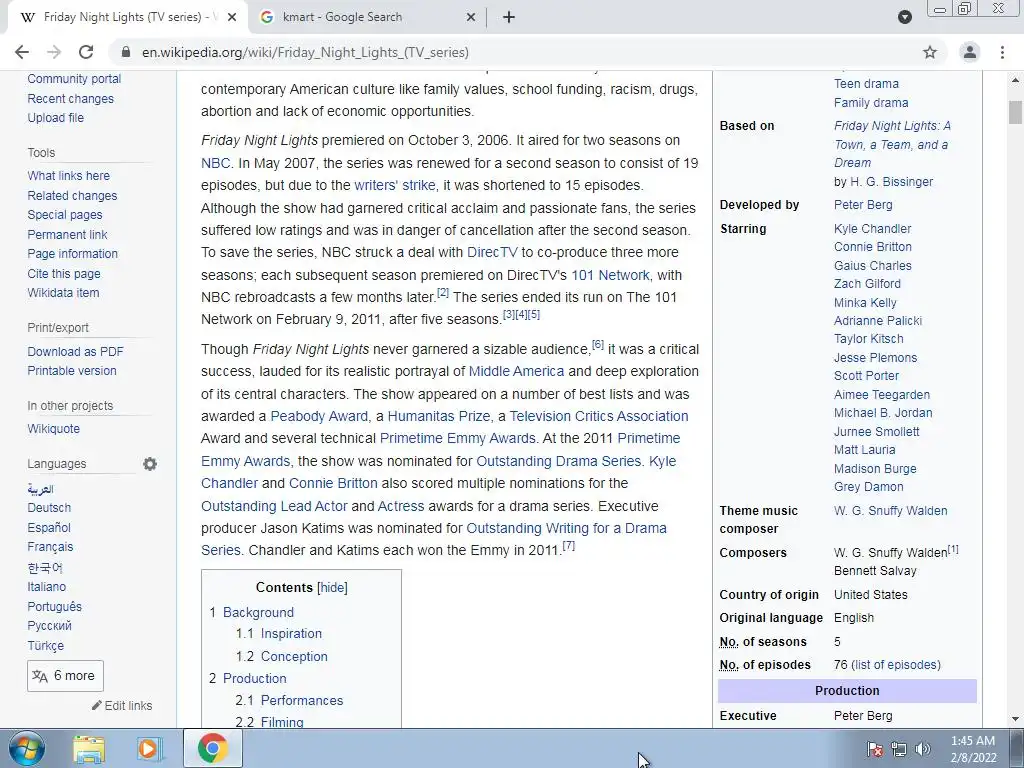This screenshot has width=1024, height=768.
Task: Click the page vertical scrollbar thumb
Action: coord(1015,111)
